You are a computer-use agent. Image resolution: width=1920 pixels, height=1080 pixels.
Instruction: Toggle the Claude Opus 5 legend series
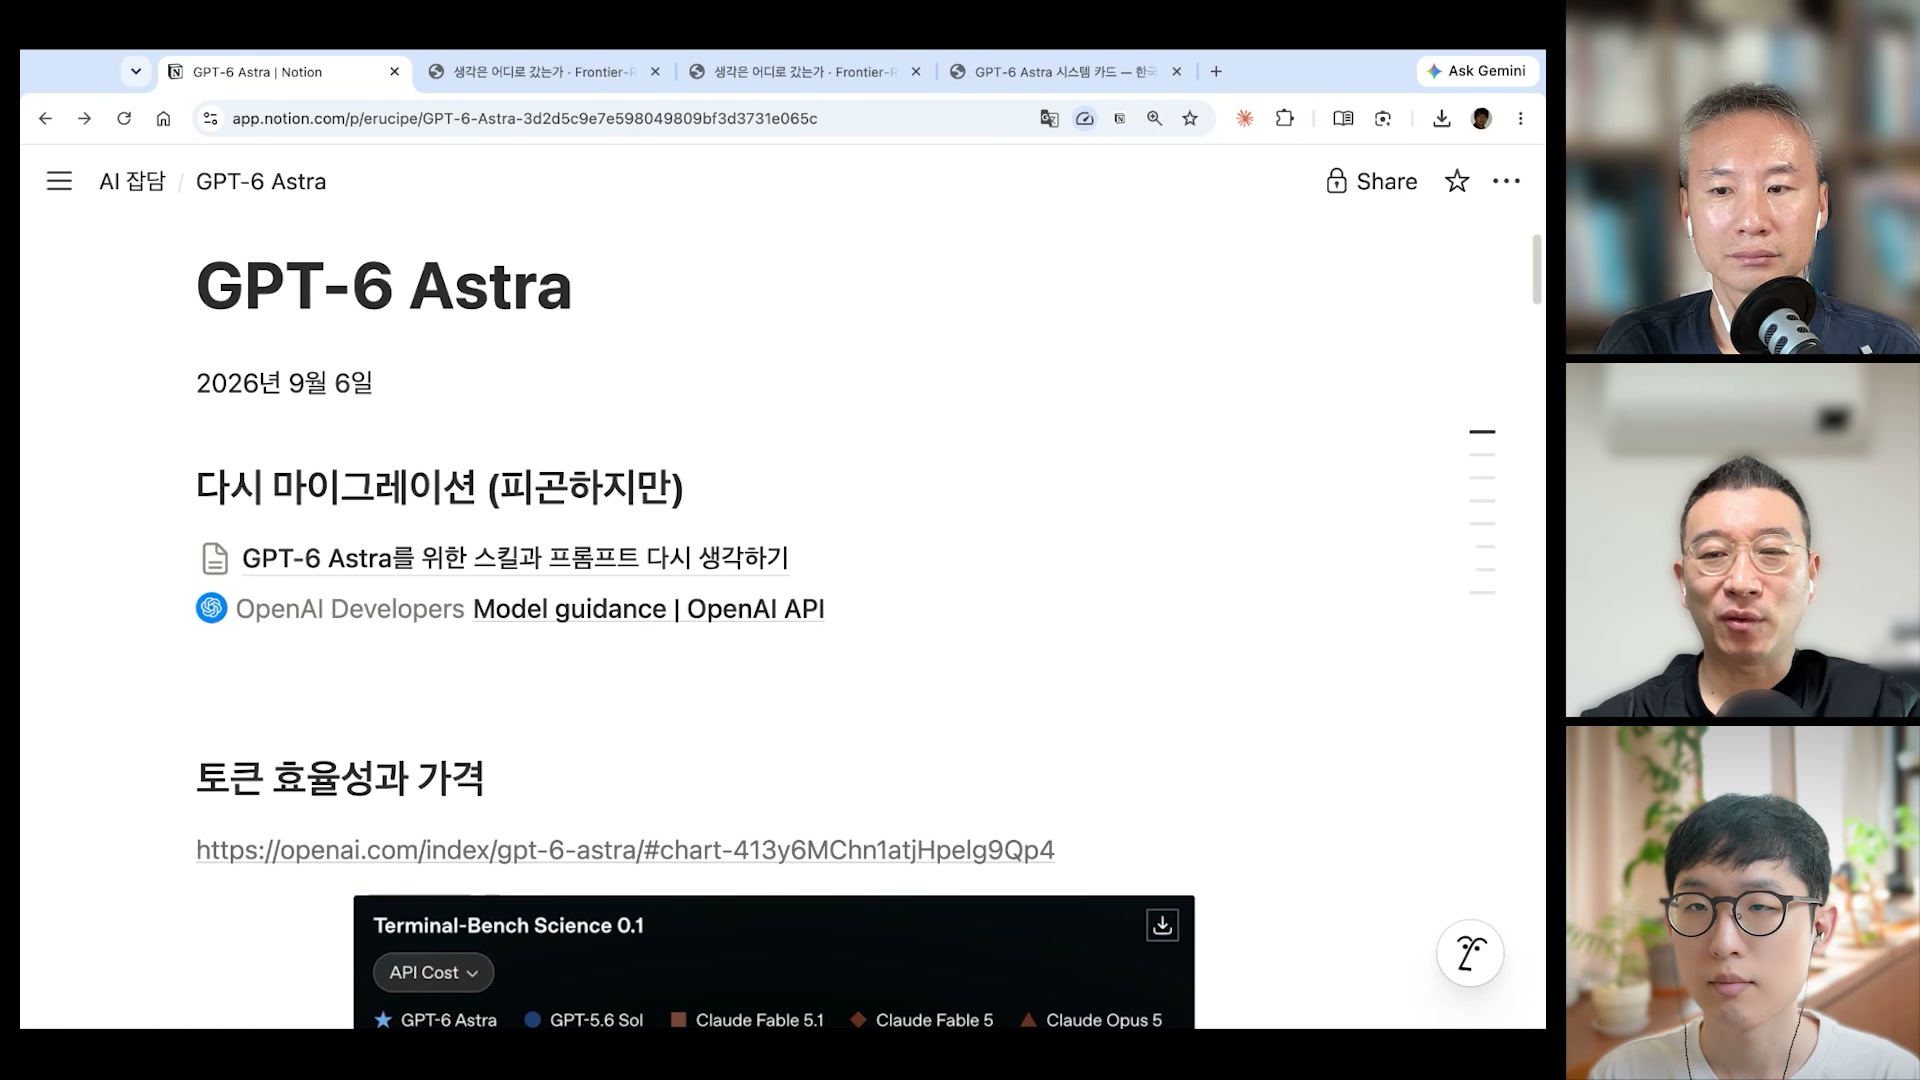point(1091,1020)
